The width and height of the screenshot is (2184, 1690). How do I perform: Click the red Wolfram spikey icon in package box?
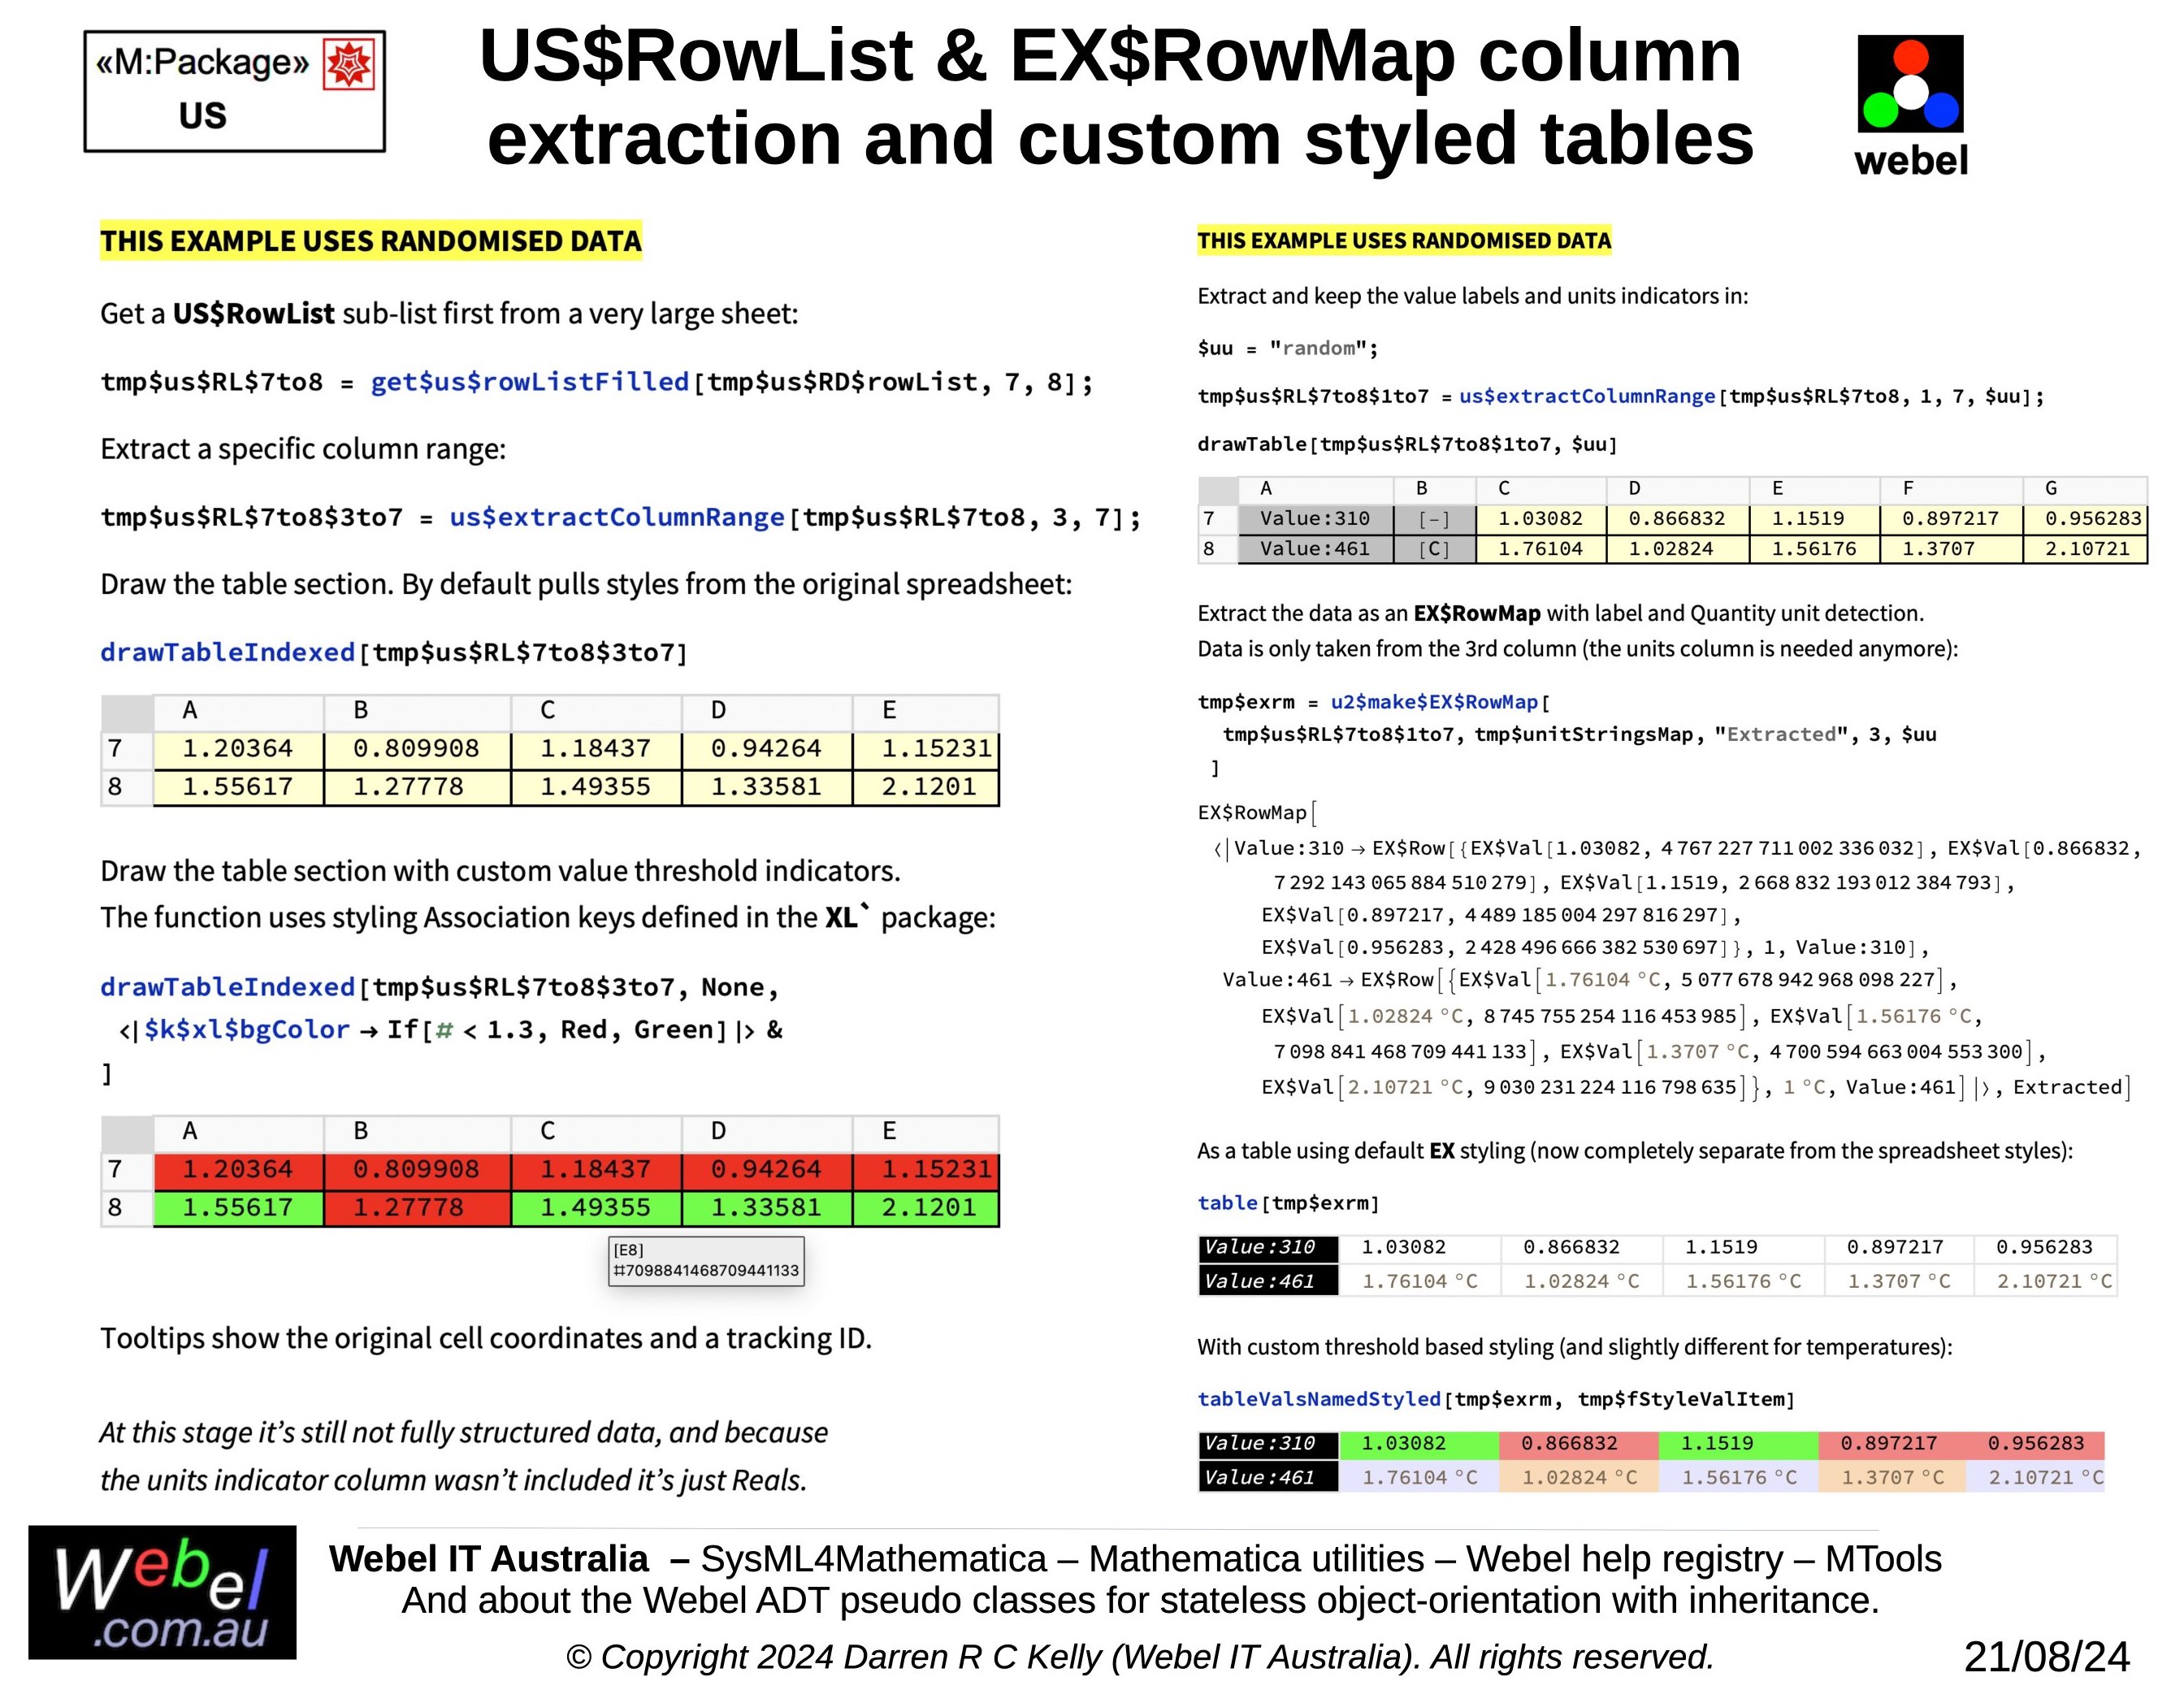(x=349, y=64)
